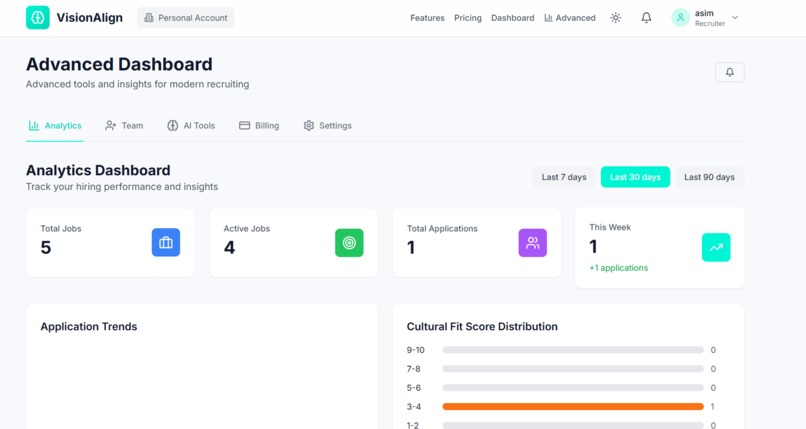
Task: Open the Dashboard nav link
Action: coord(512,18)
